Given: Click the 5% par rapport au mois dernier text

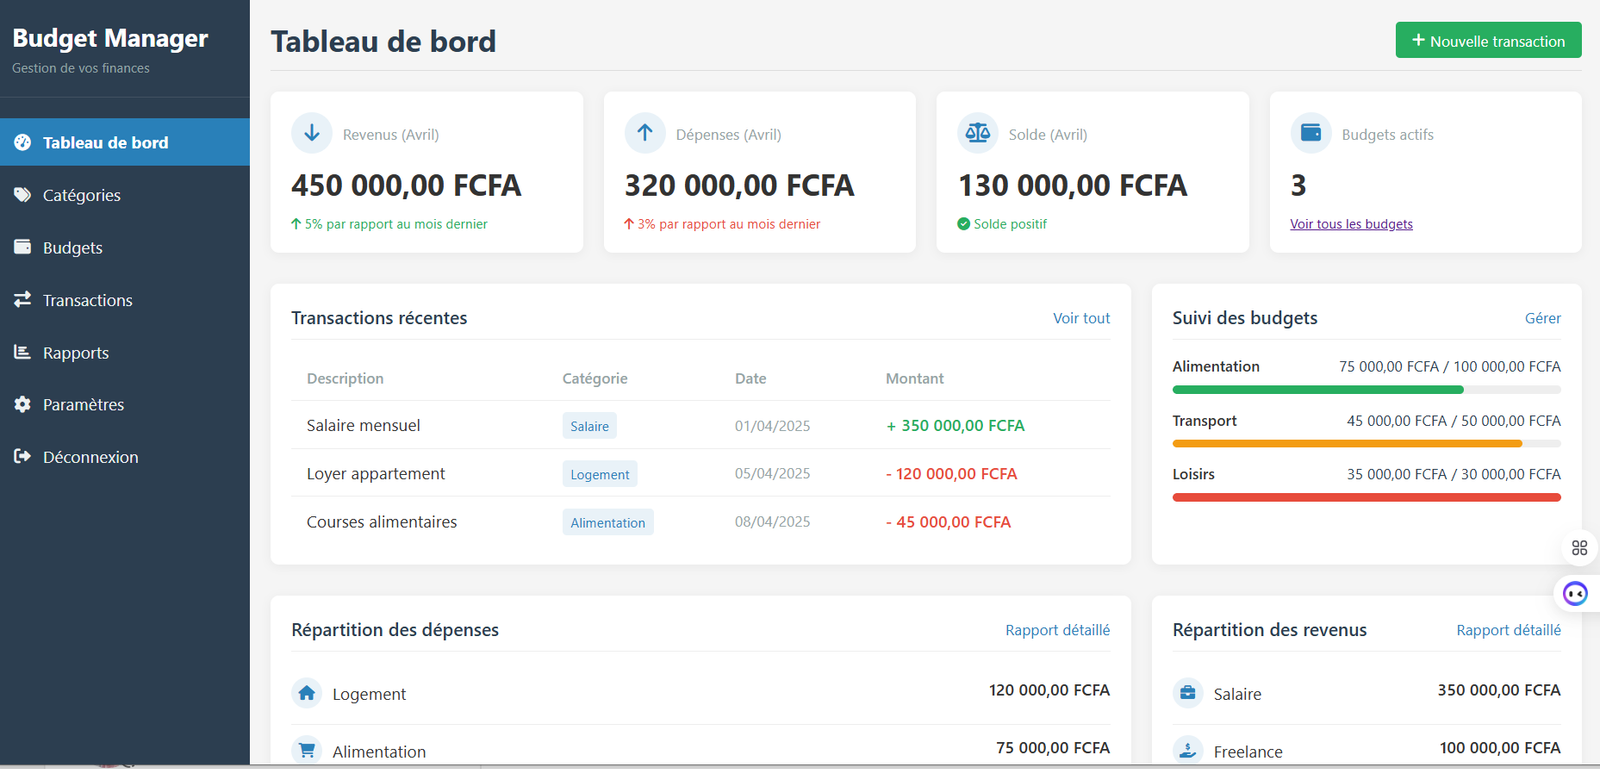Looking at the screenshot, I should [396, 224].
